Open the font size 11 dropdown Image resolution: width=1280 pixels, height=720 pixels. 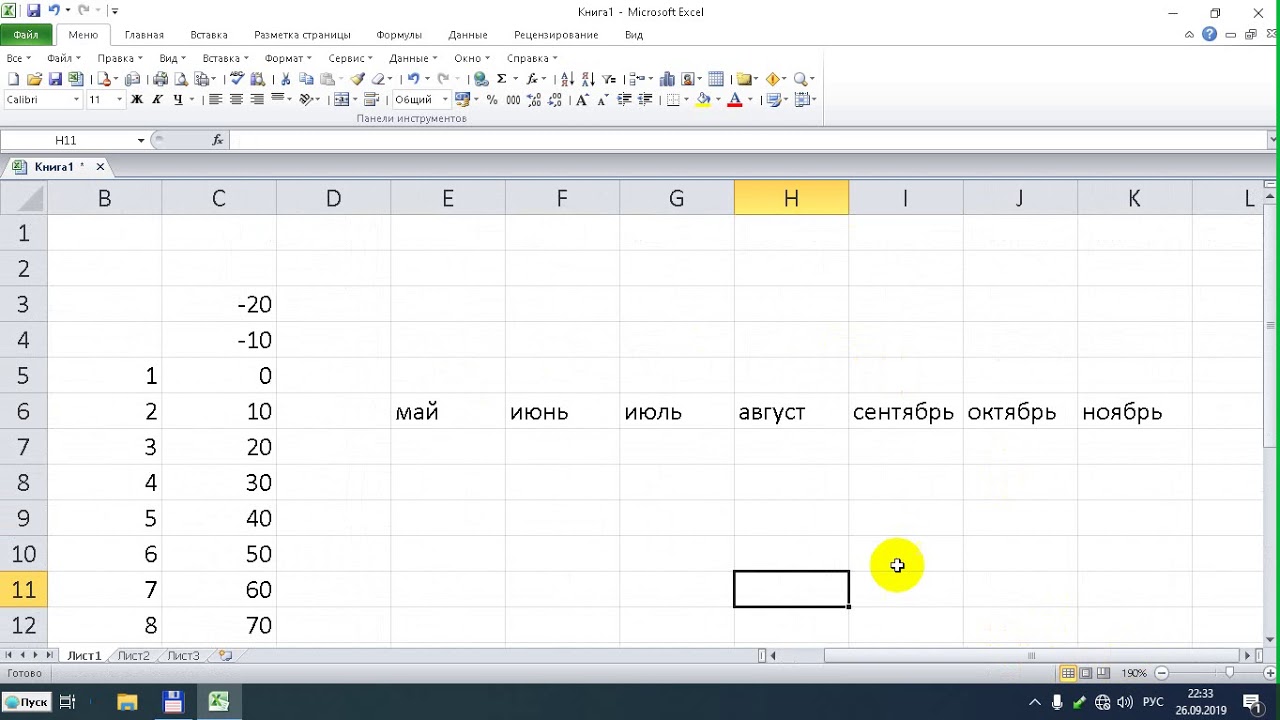(119, 100)
